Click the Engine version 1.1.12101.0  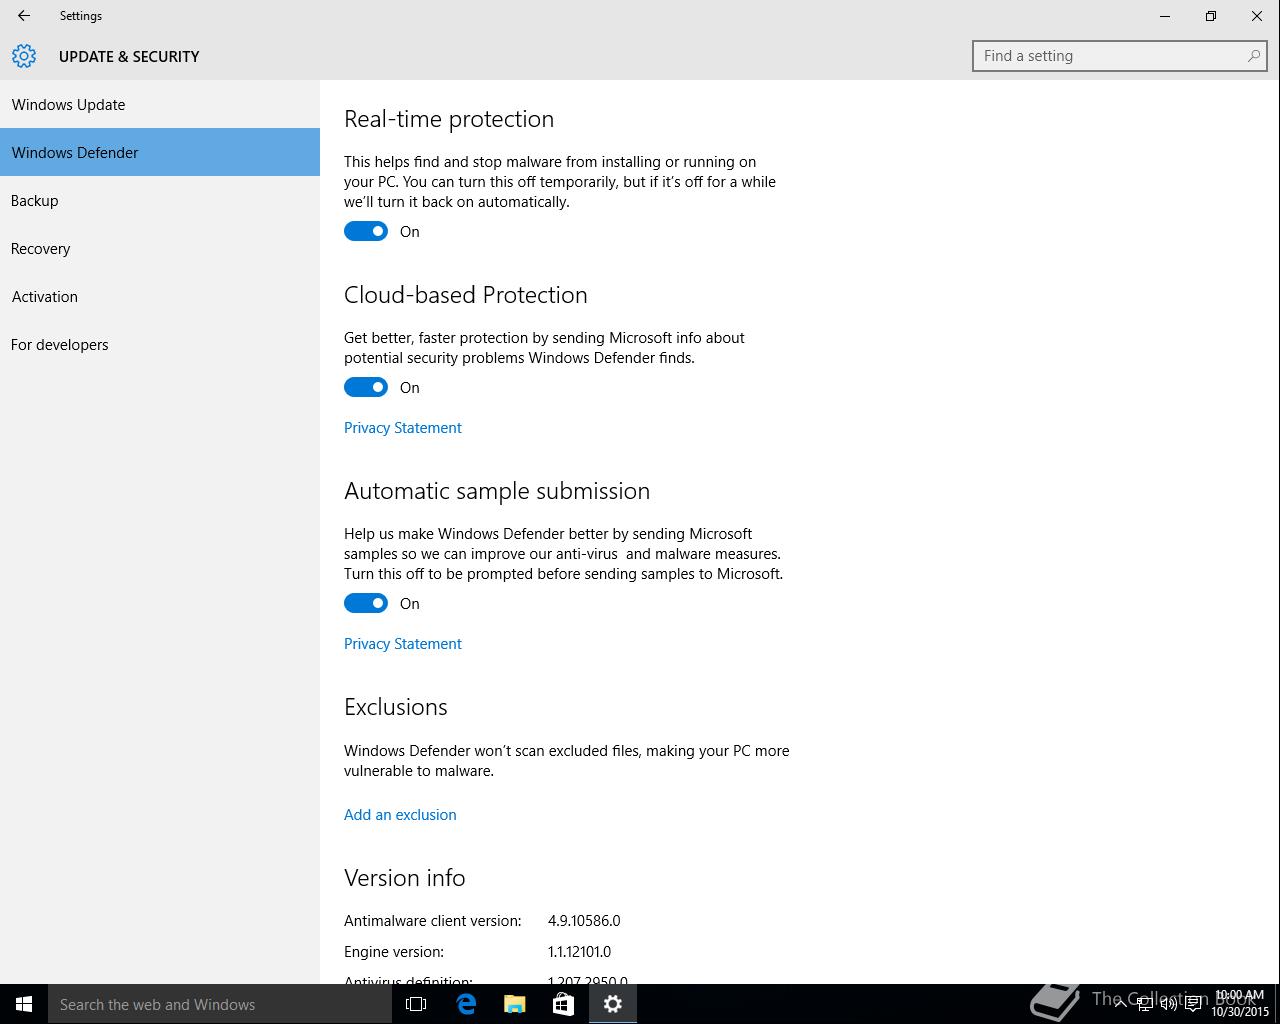click(579, 951)
